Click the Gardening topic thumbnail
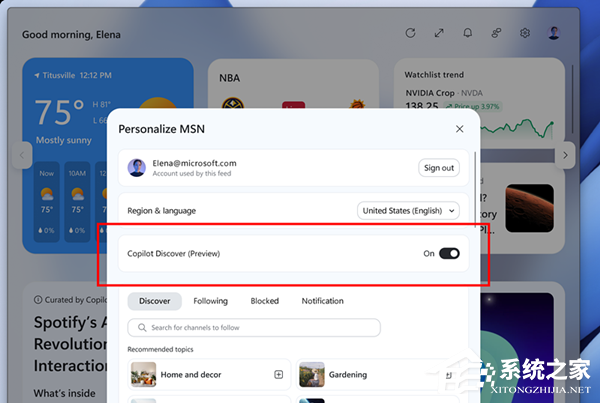Screen dimensions: 600x403 (x=312, y=375)
